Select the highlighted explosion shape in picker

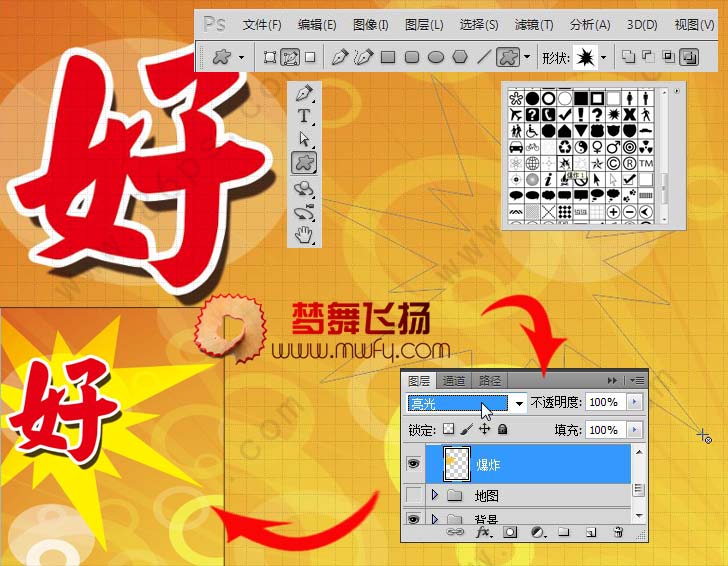(565, 163)
